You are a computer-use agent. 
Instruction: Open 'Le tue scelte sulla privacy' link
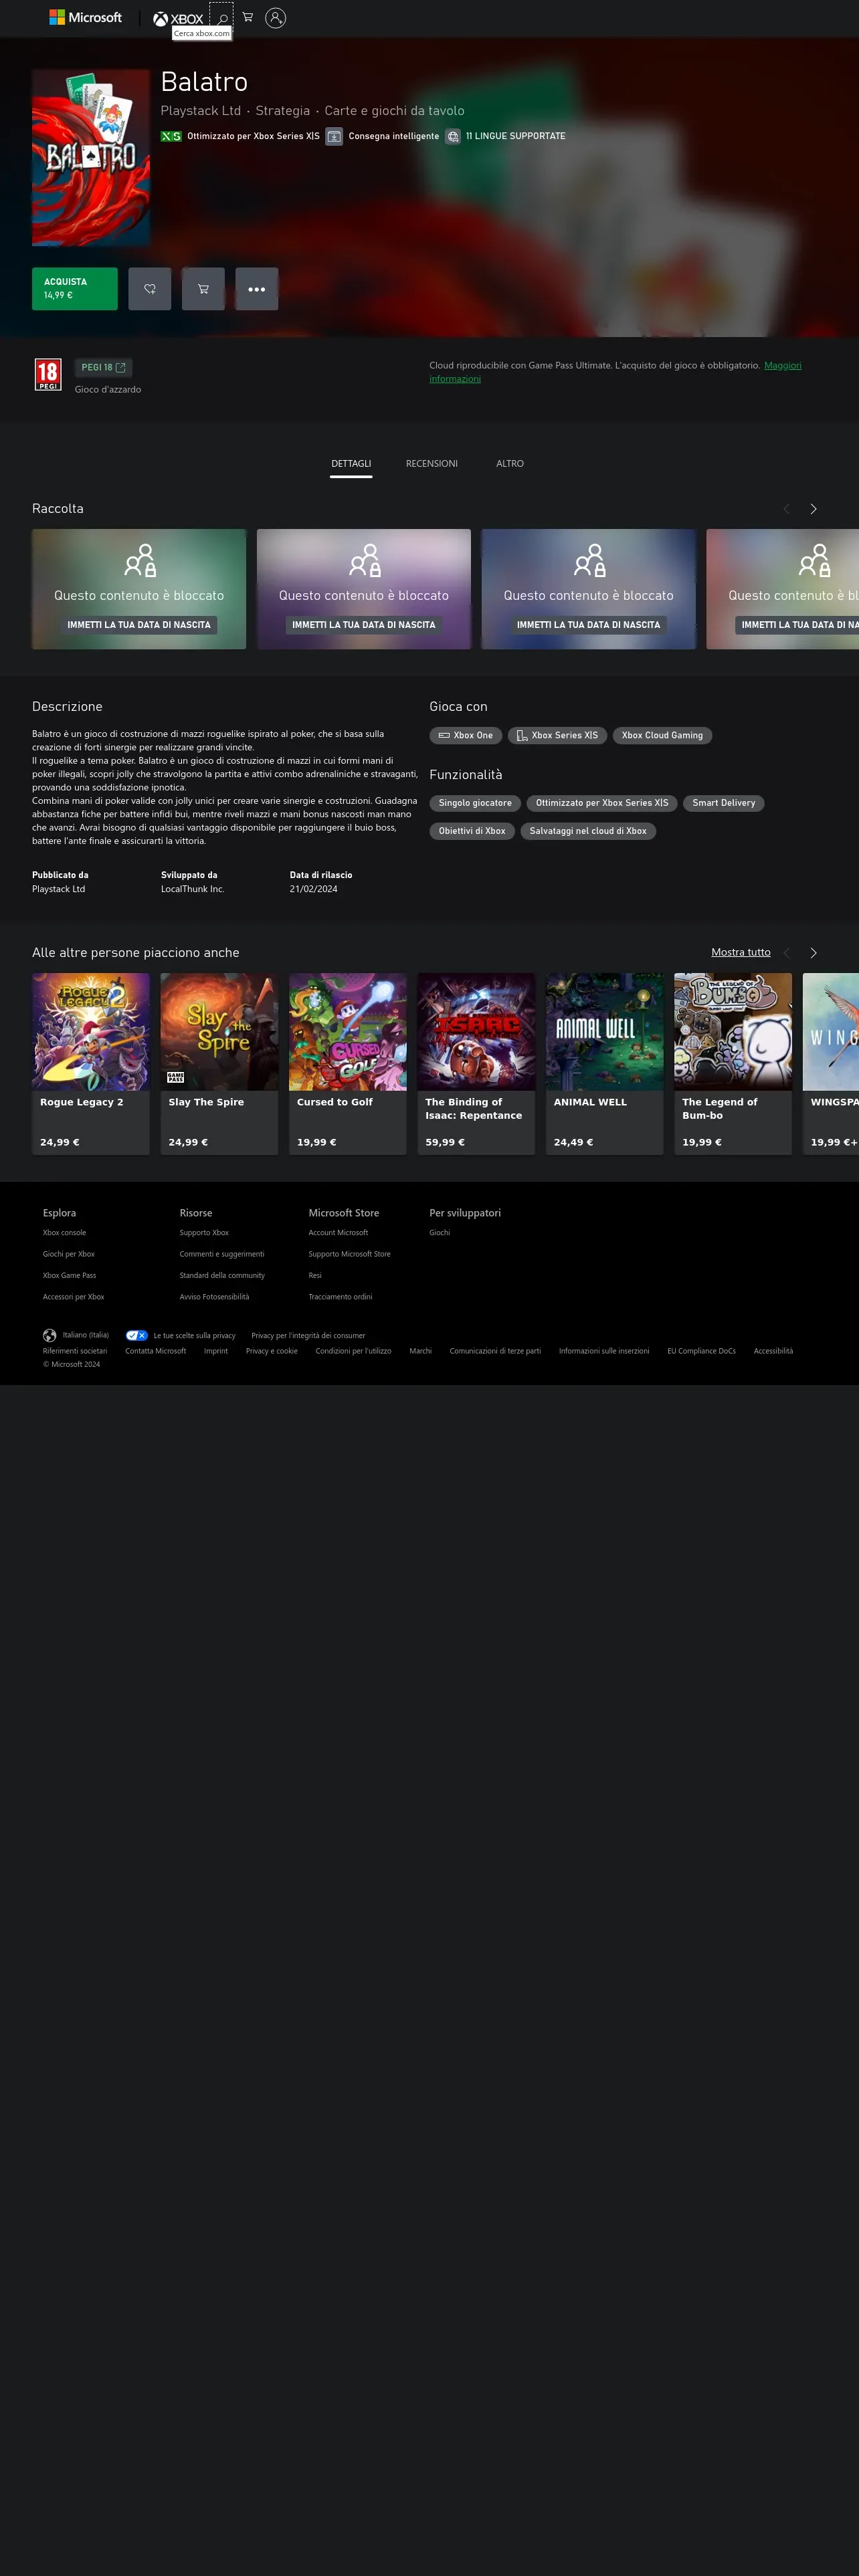[x=195, y=1336]
